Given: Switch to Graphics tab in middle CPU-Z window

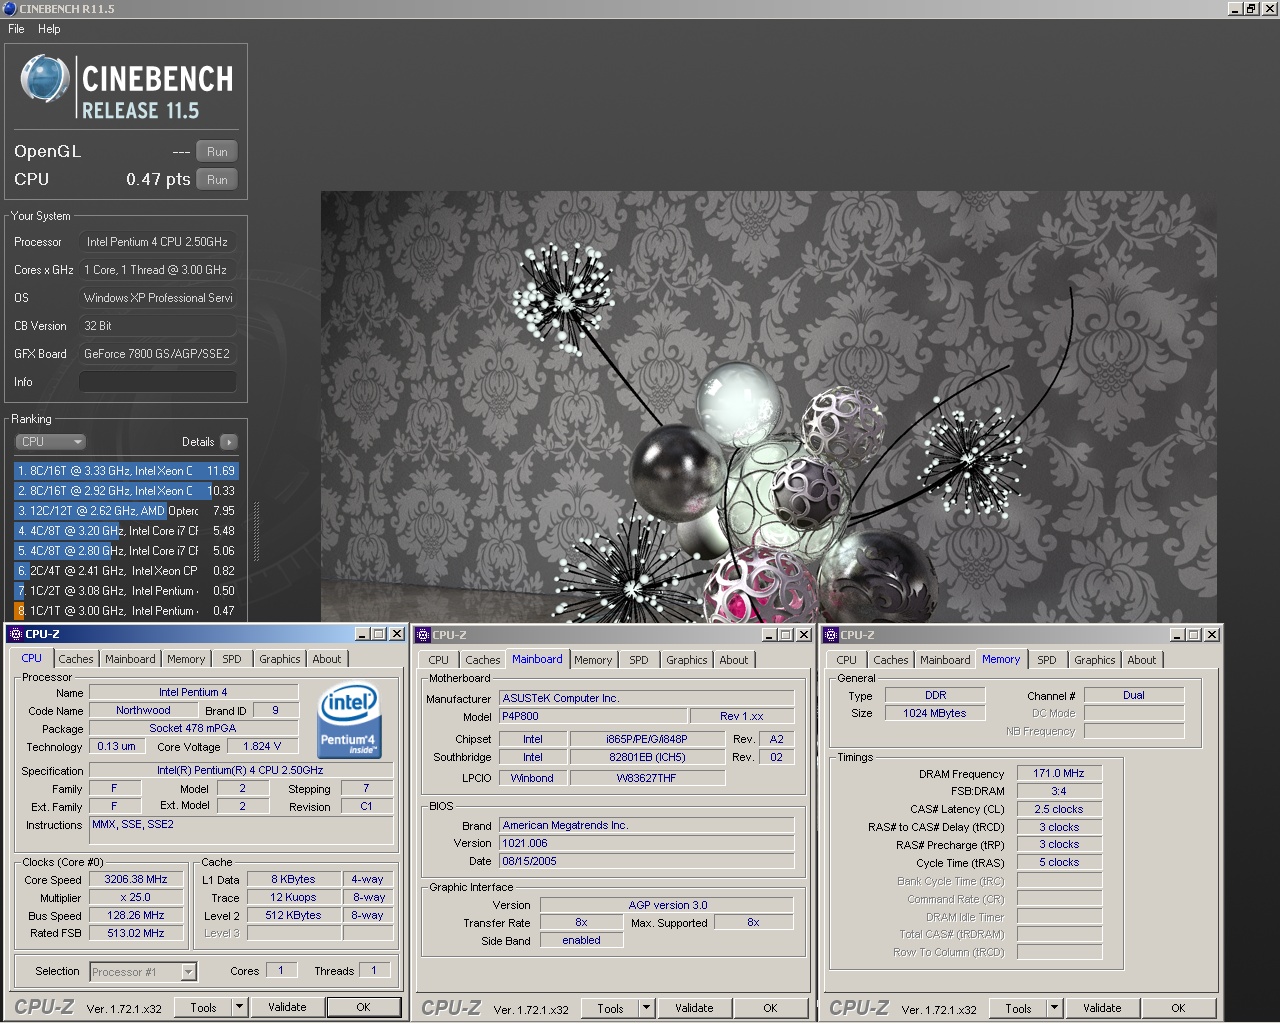Looking at the screenshot, I should (686, 660).
